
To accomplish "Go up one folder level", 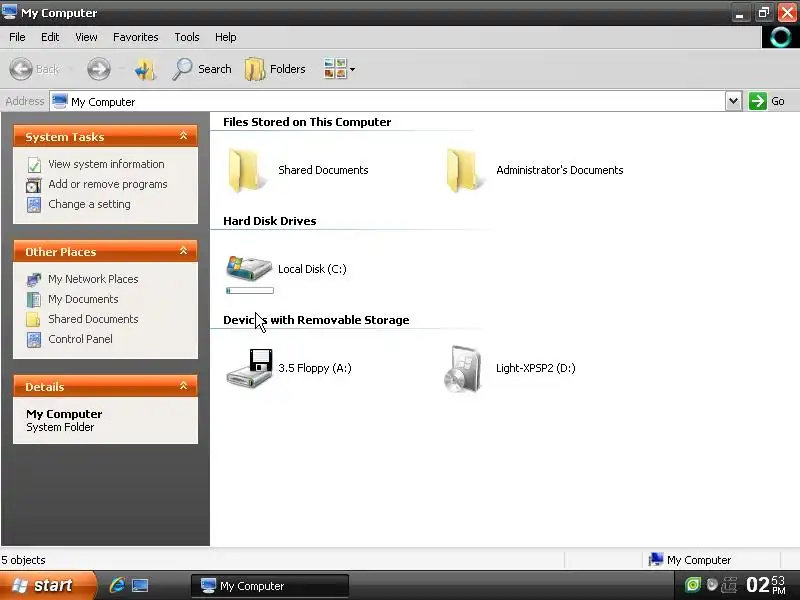I will tap(145, 69).
